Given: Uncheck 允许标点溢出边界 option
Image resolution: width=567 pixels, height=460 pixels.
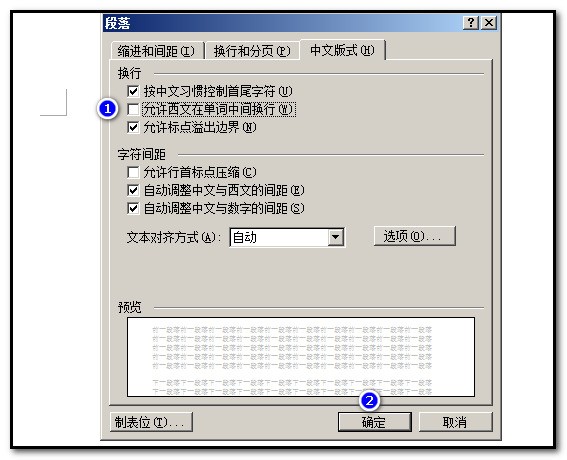Looking at the screenshot, I should [x=133, y=127].
